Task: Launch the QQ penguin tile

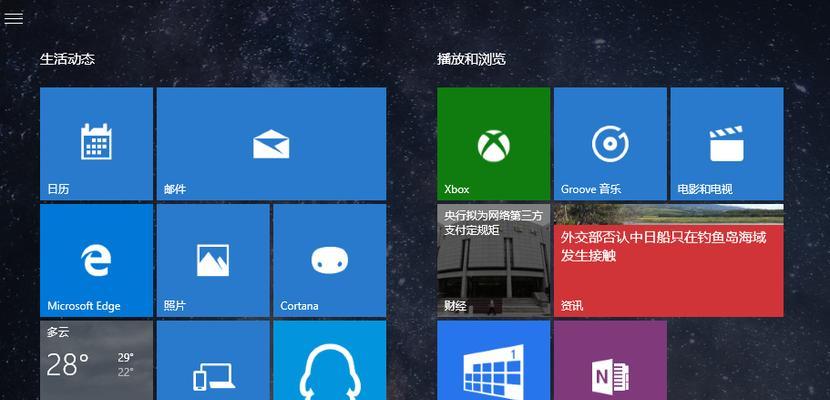Action: (x=329, y=360)
